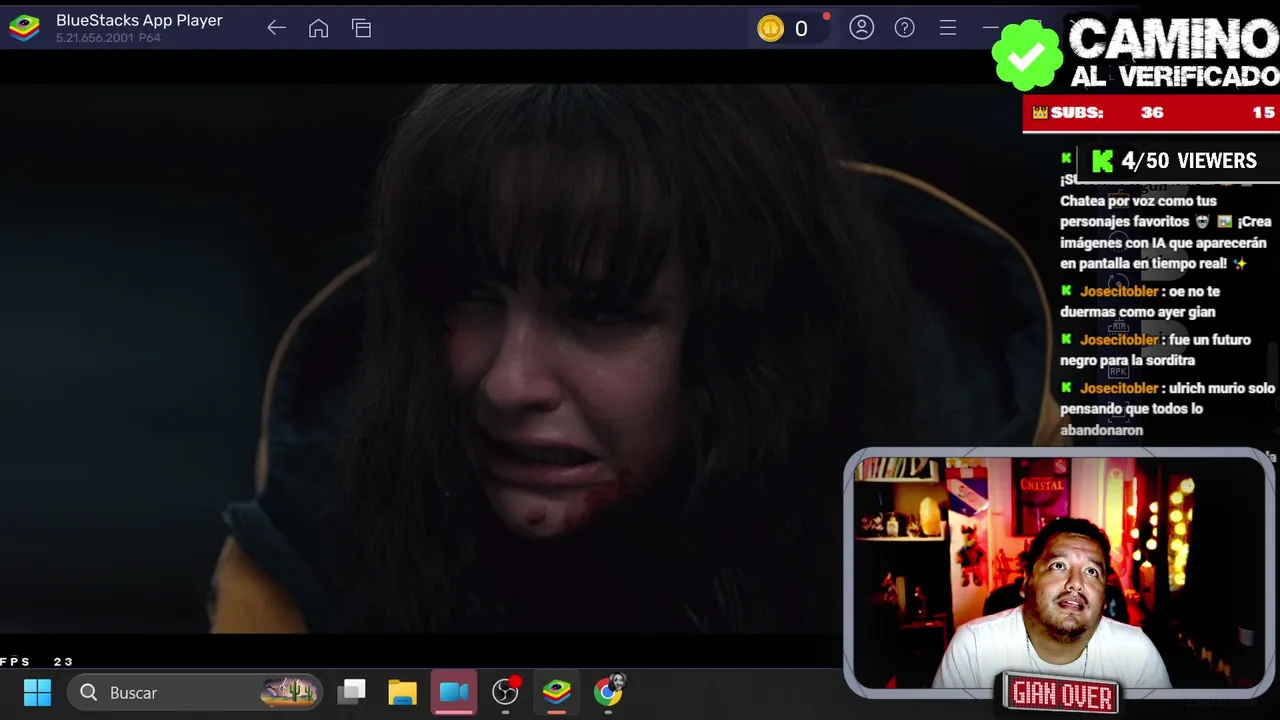Click the Josecitobler name in 'futuro negro' message

[1119, 339]
